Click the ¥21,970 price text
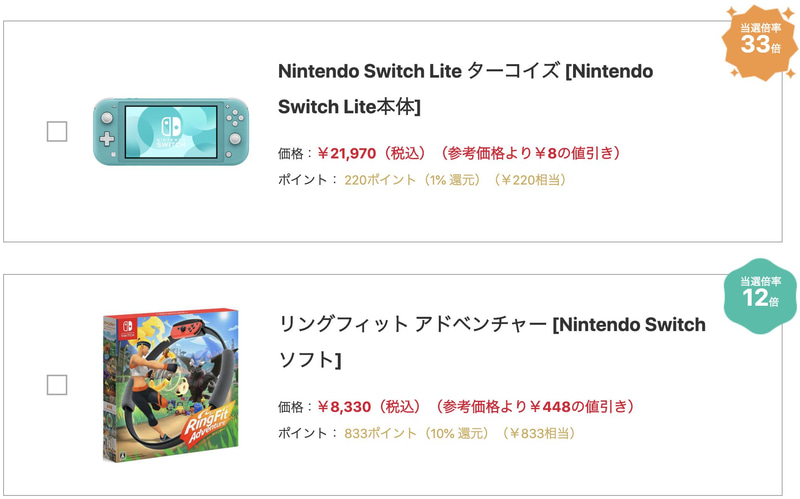This screenshot has height=499, width=800. click(x=346, y=153)
